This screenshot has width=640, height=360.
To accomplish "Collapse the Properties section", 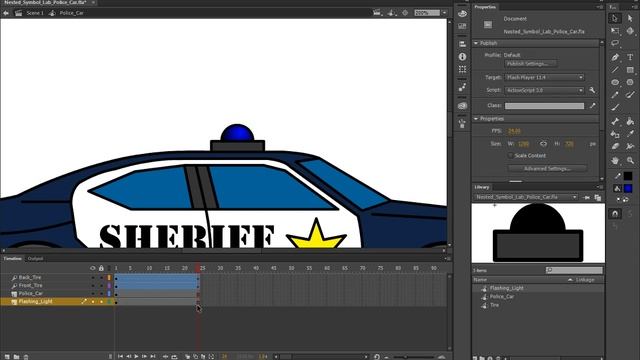I will [476, 119].
